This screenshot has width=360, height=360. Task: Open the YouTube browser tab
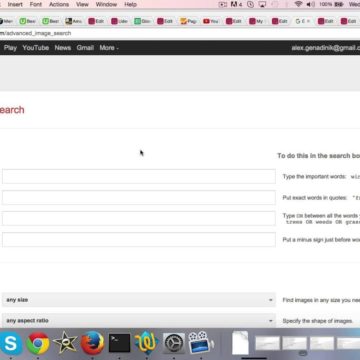pyautogui.click(x=211, y=21)
